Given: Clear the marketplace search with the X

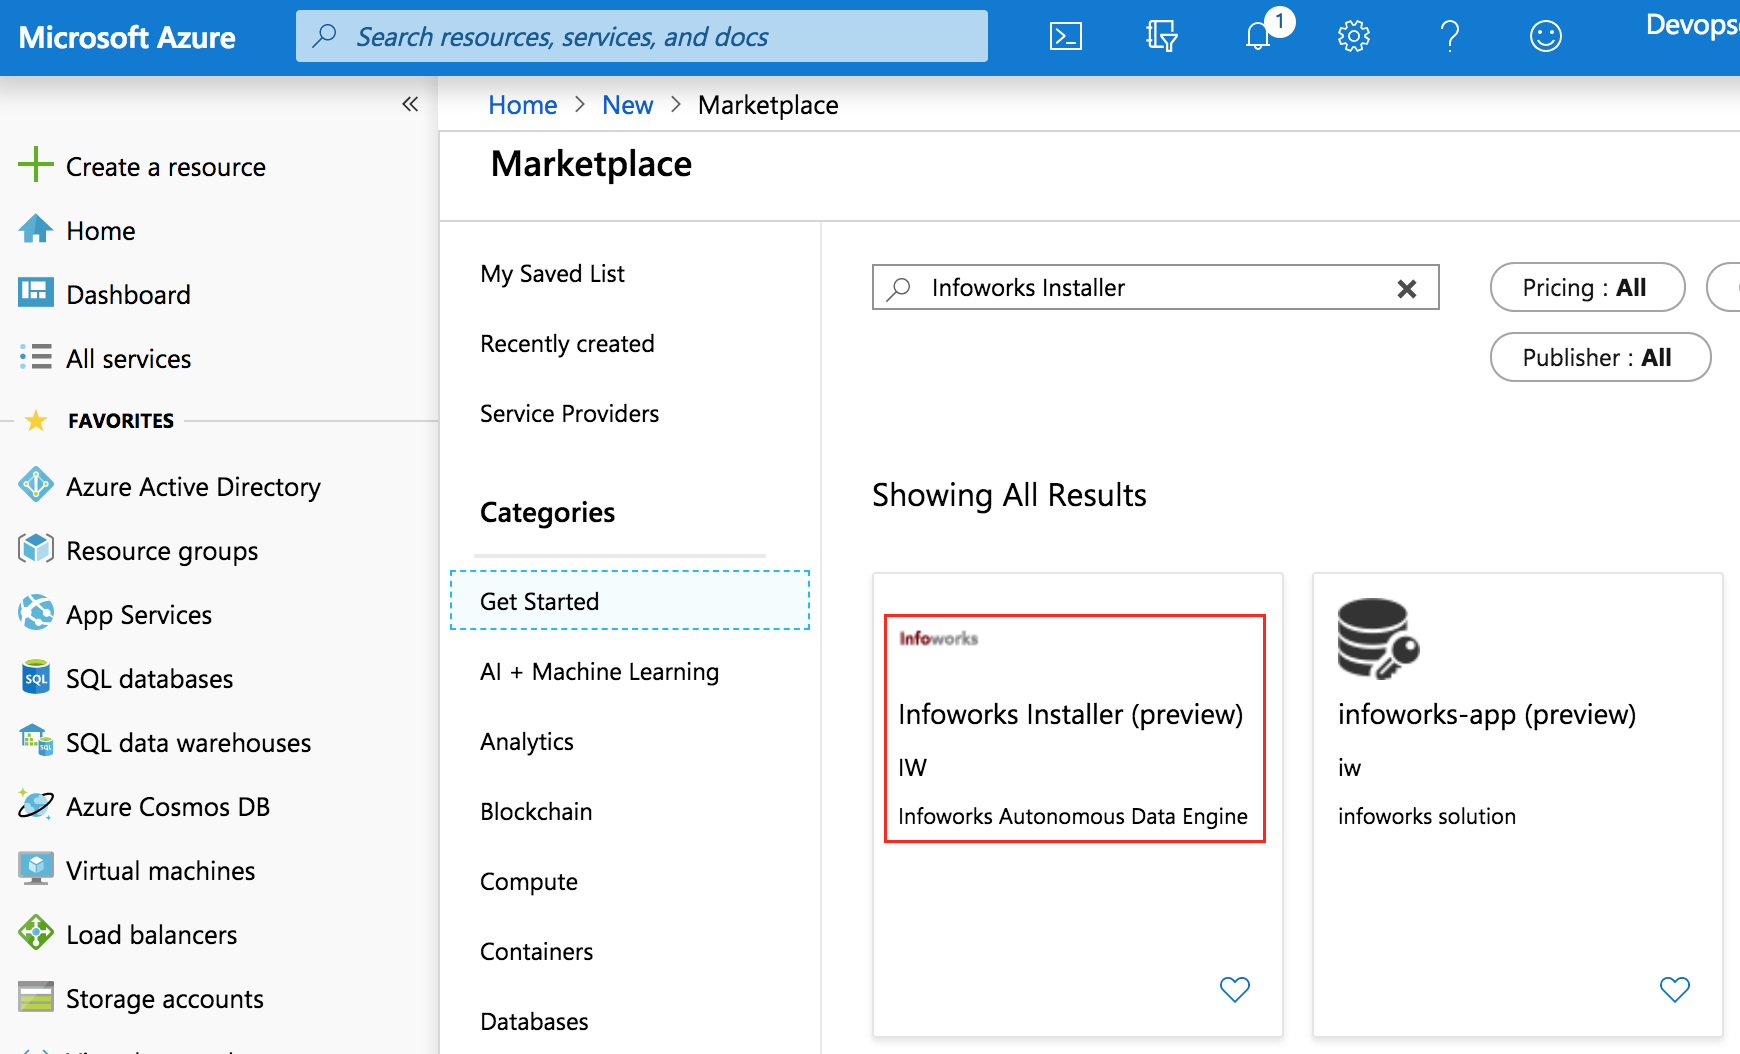Looking at the screenshot, I should tap(1406, 288).
